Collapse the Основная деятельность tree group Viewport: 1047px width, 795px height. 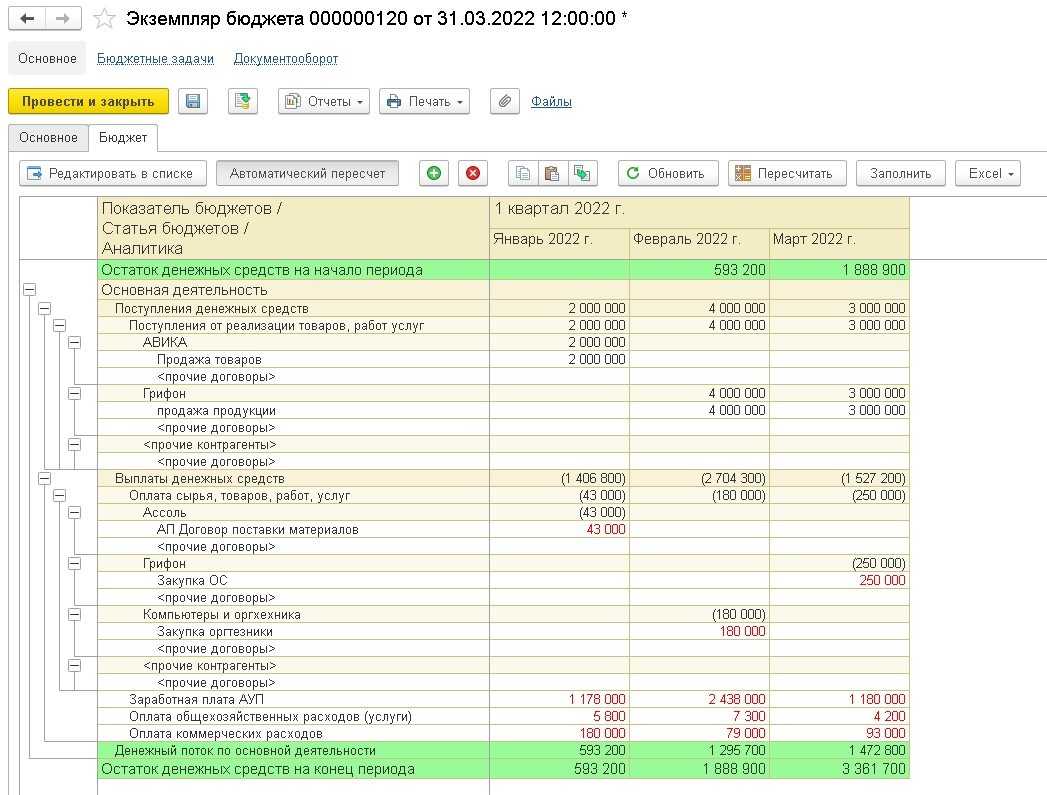pos(29,290)
